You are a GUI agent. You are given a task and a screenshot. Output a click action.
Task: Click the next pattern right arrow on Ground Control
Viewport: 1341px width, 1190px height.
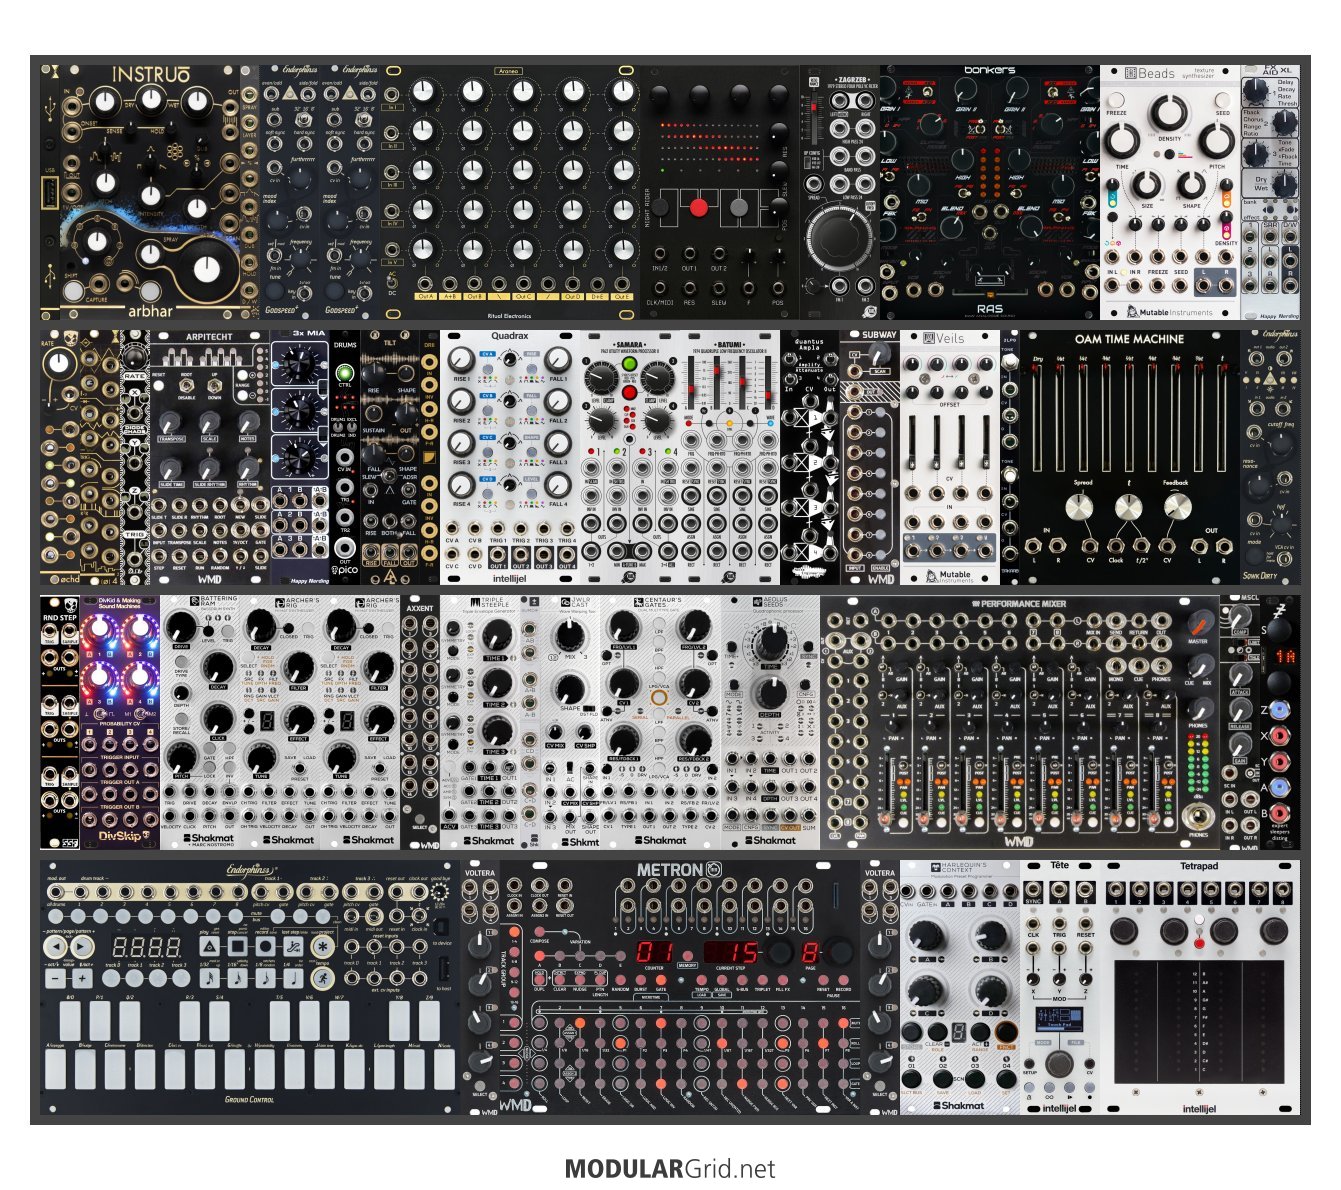tap(82, 946)
